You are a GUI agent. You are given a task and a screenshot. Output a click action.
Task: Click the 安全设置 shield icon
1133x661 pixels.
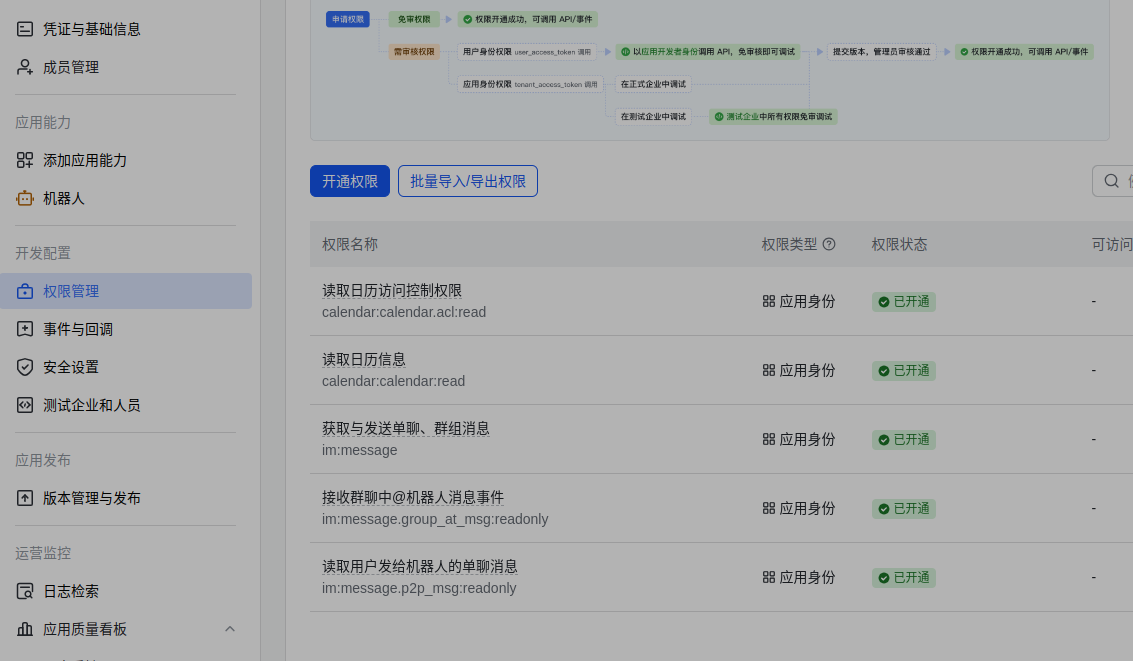pyautogui.click(x=25, y=367)
